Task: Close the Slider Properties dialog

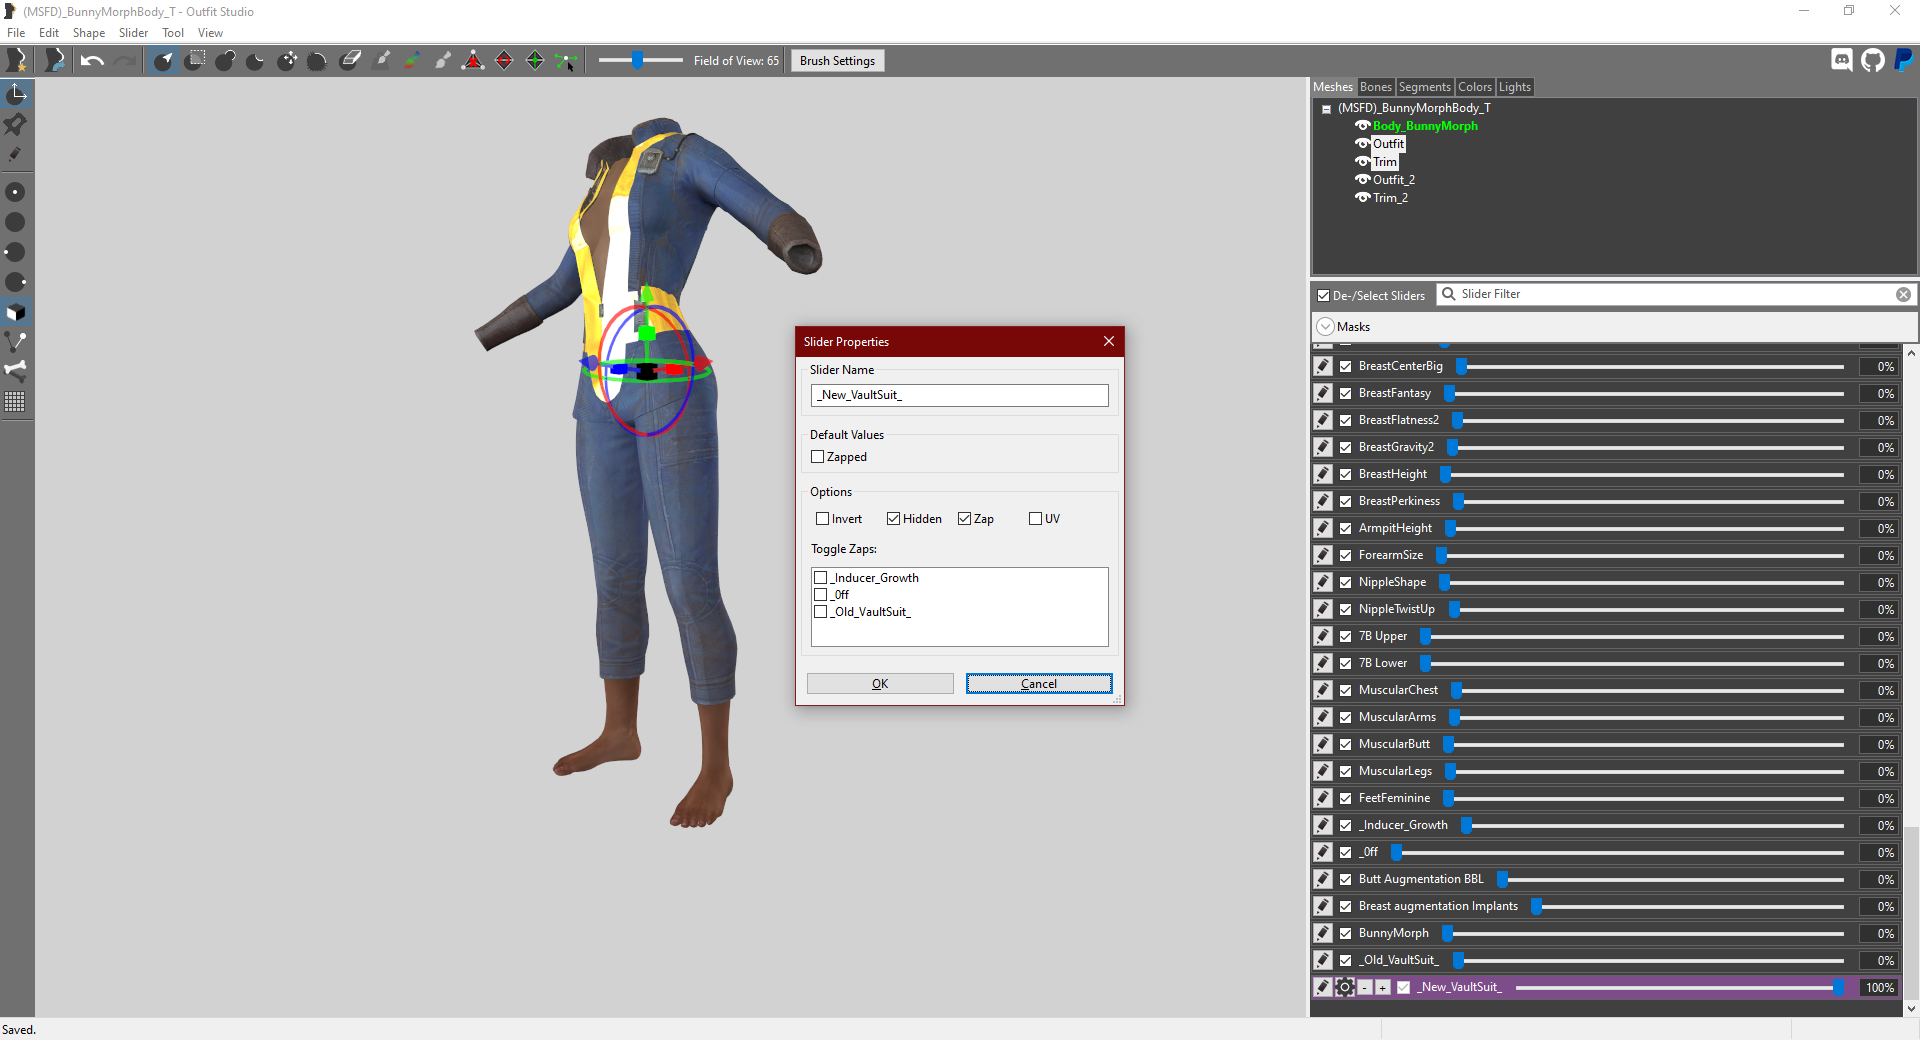Action: [1109, 342]
